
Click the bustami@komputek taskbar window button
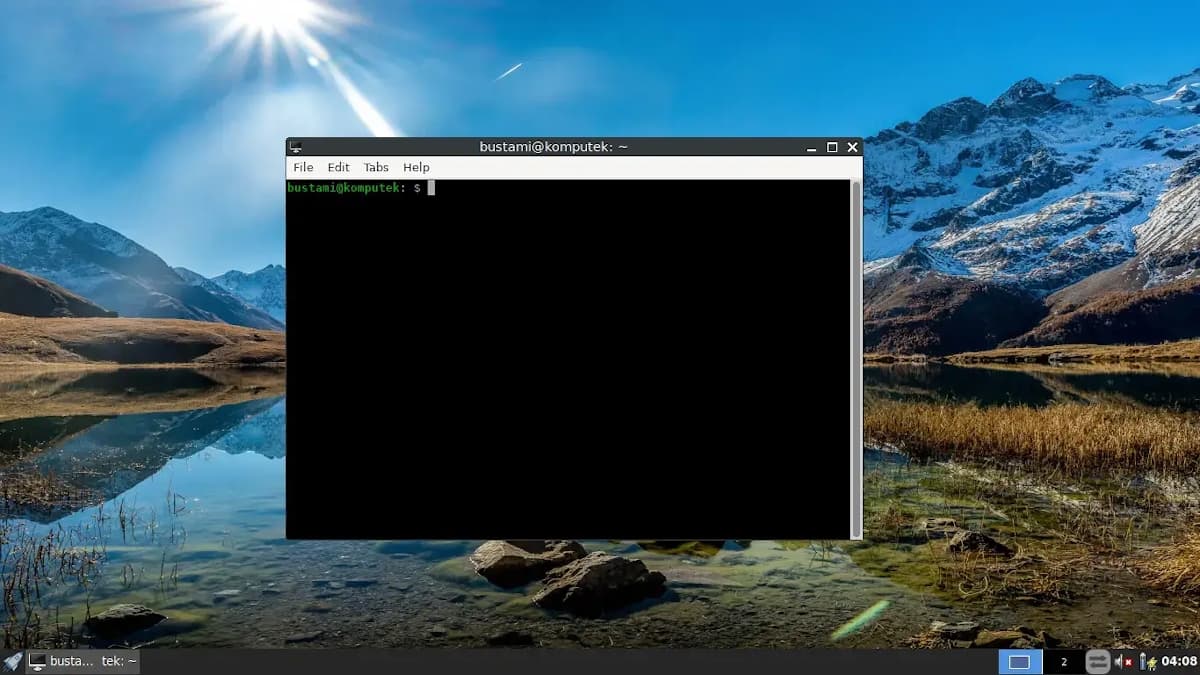84,661
